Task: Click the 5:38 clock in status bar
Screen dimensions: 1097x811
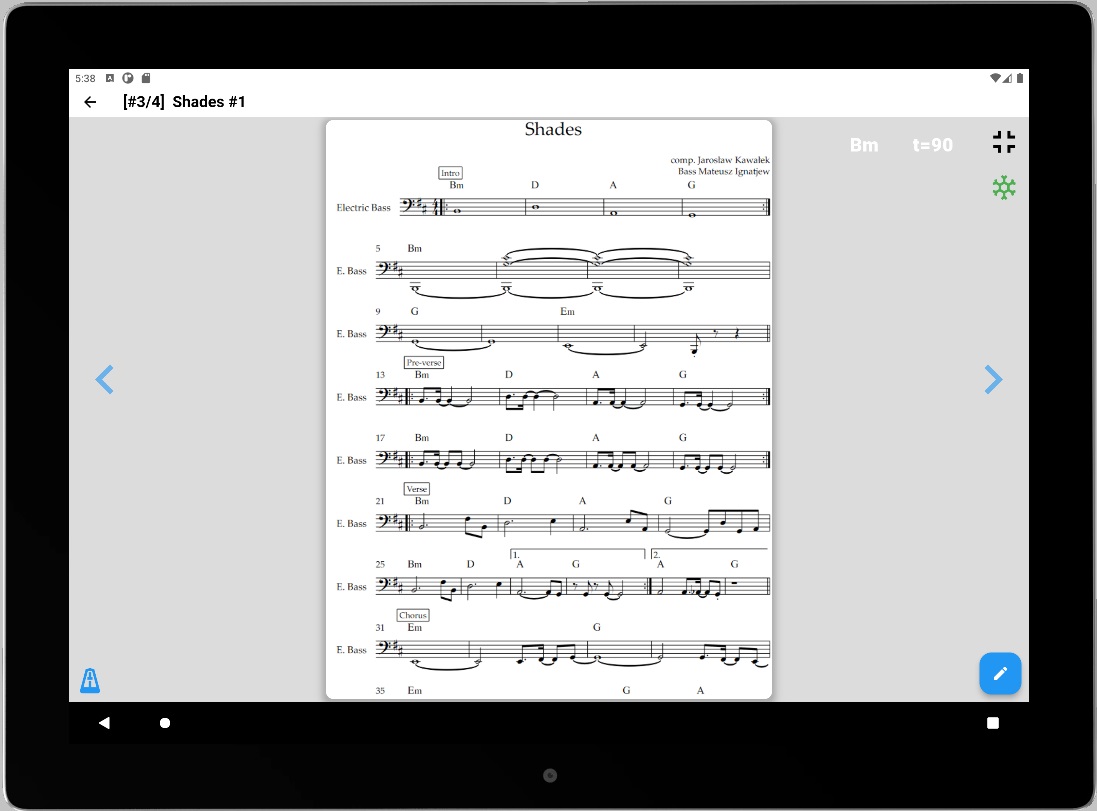Action: click(x=85, y=78)
